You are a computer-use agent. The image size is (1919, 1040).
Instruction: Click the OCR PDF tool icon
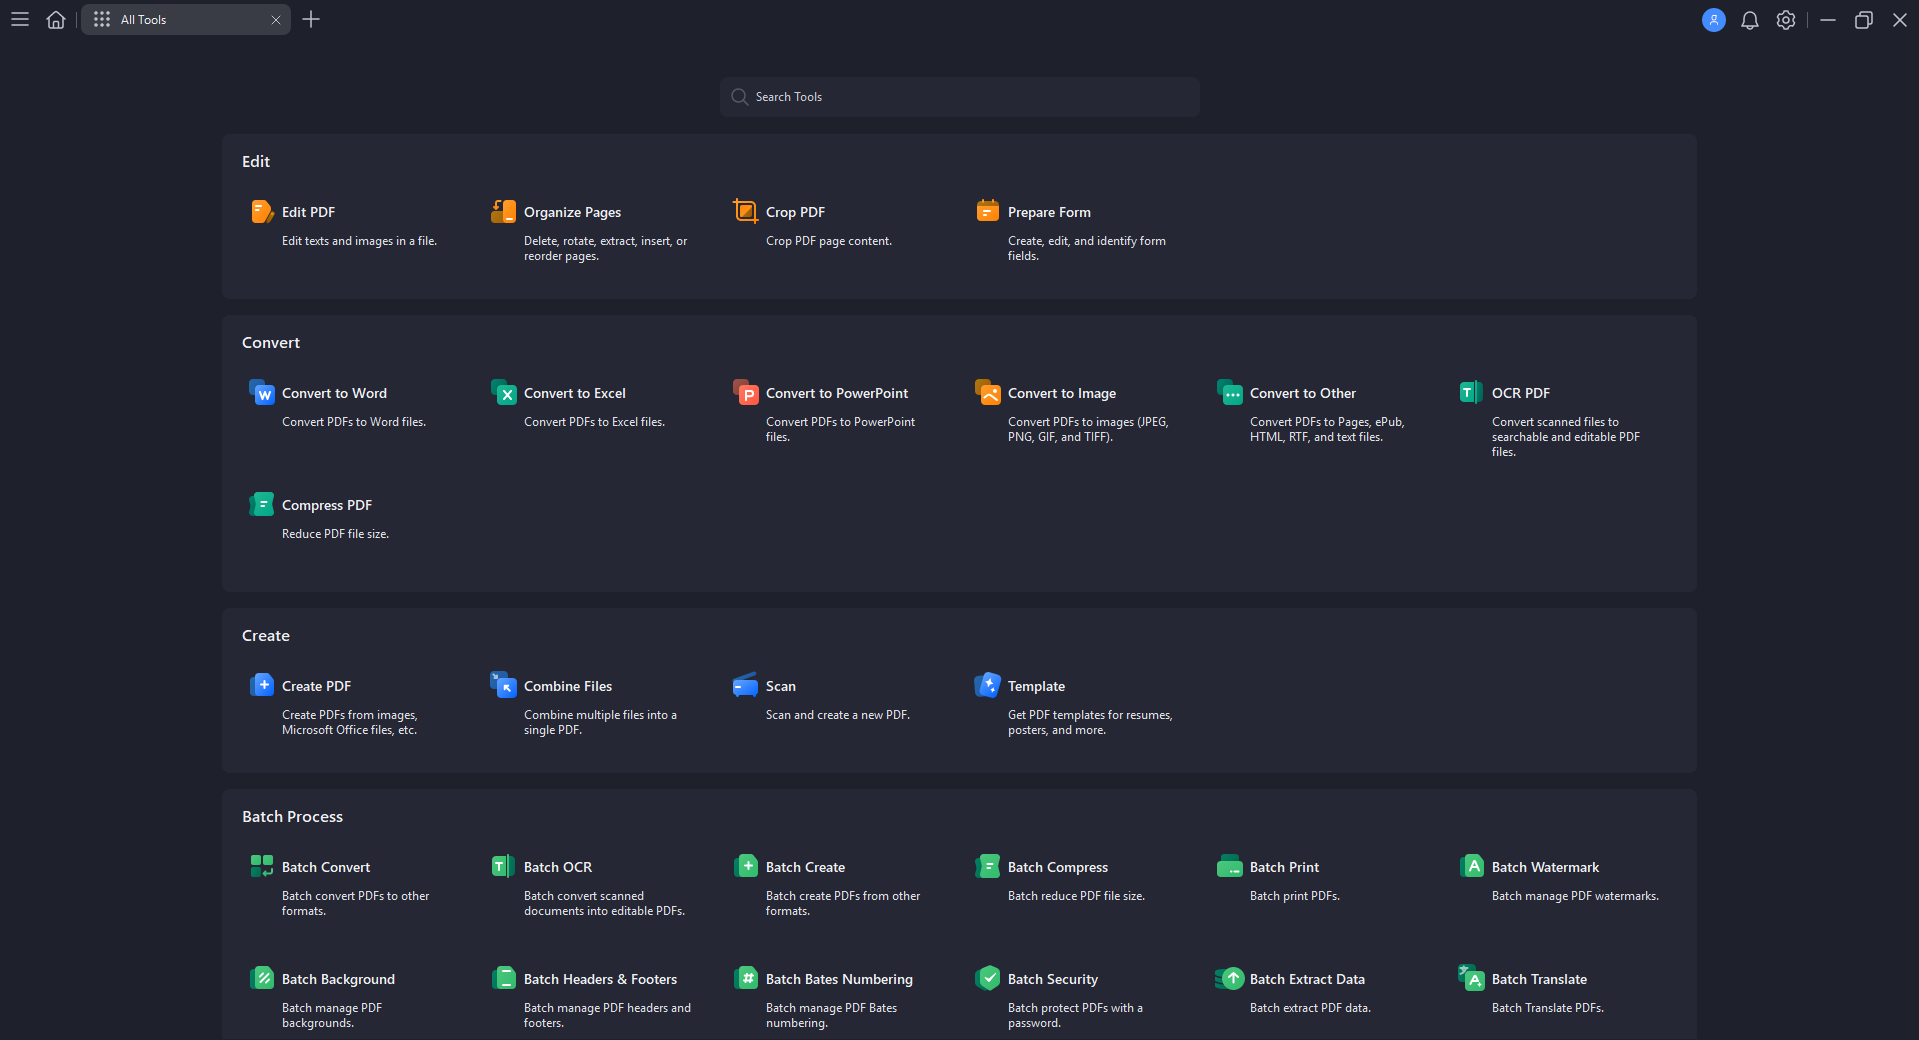click(x=1472, y=392)
